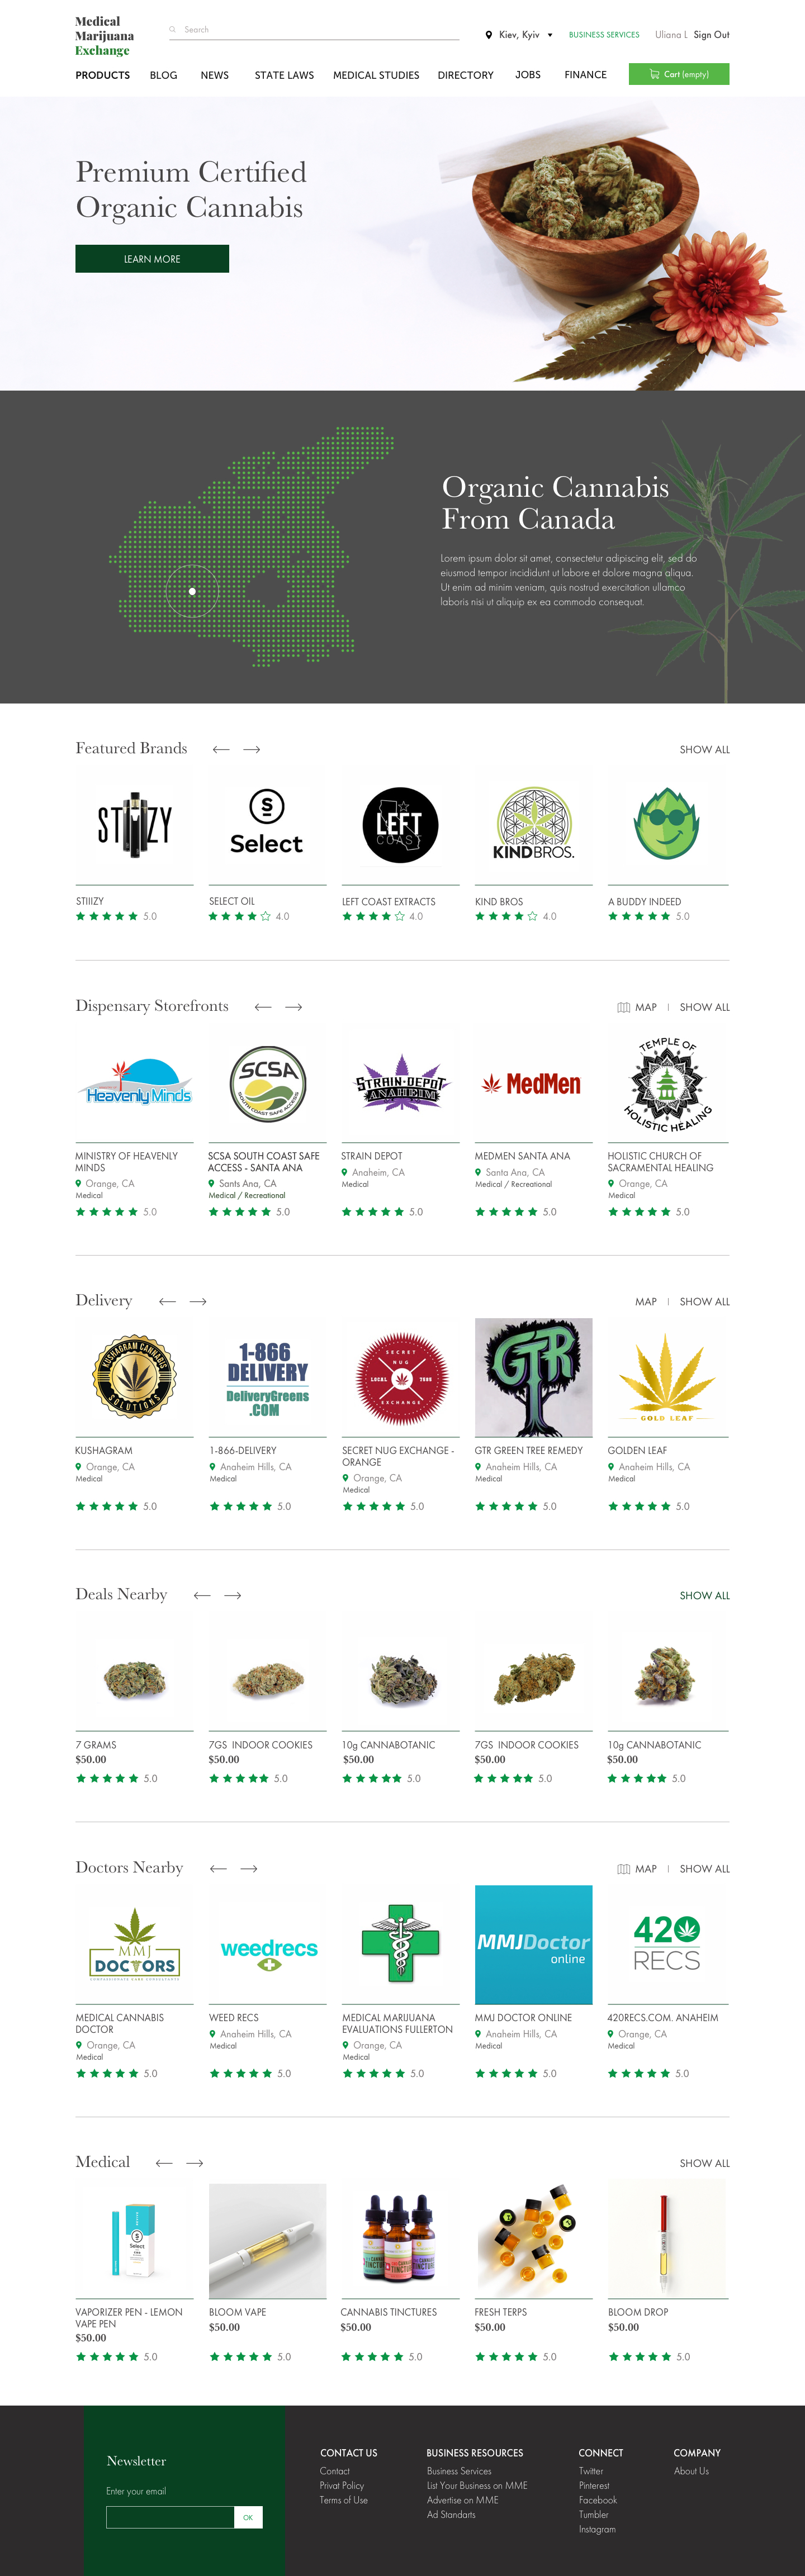
Task: Go back in Deals Nearby with left arrow
Action: pyautogui.click(x=202, y=1595)
